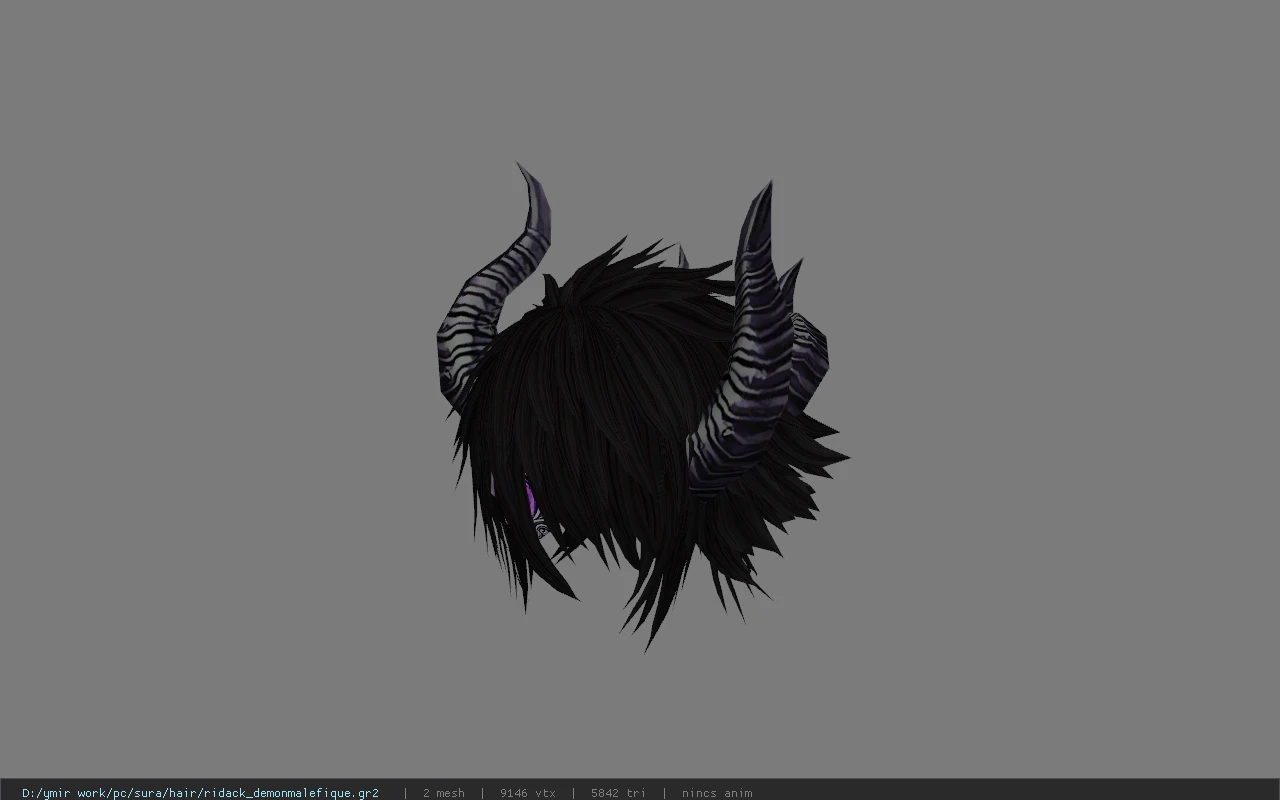Click the 'nincs anim' status entry

pos(717,793)
